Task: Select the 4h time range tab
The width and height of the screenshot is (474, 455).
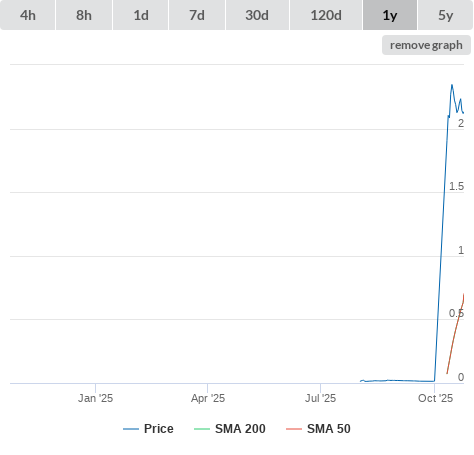Action: point(28,15)
